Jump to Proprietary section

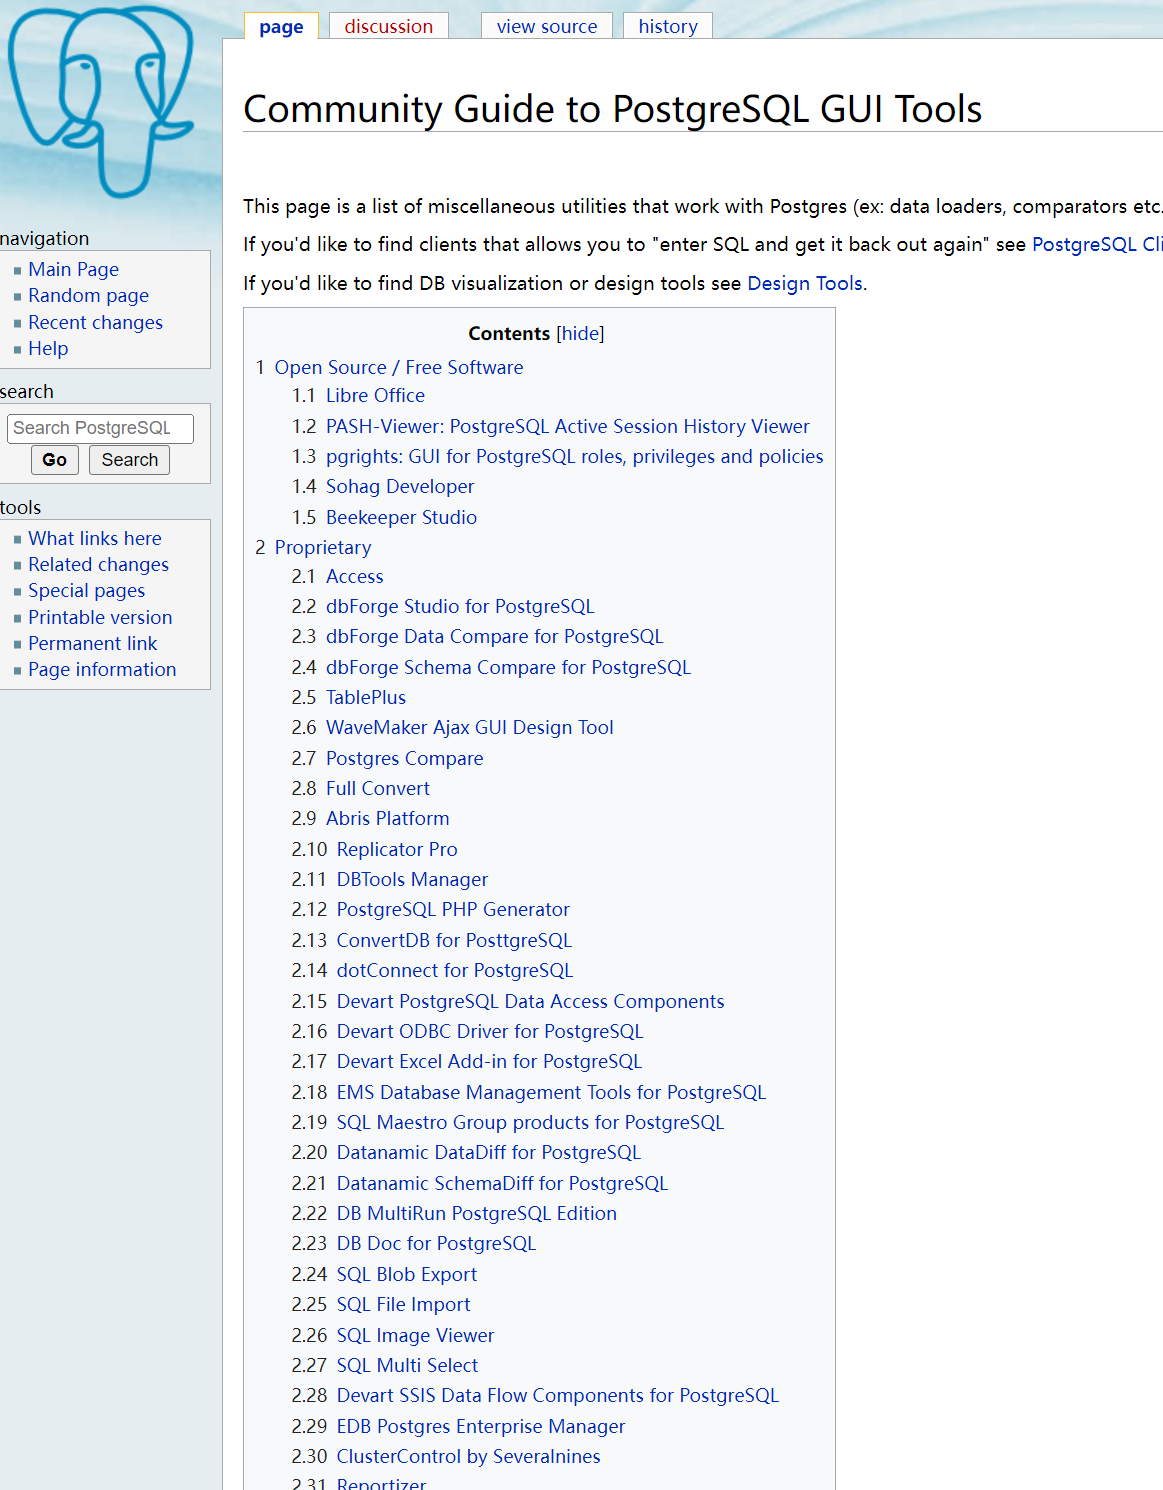pos(323,547)
